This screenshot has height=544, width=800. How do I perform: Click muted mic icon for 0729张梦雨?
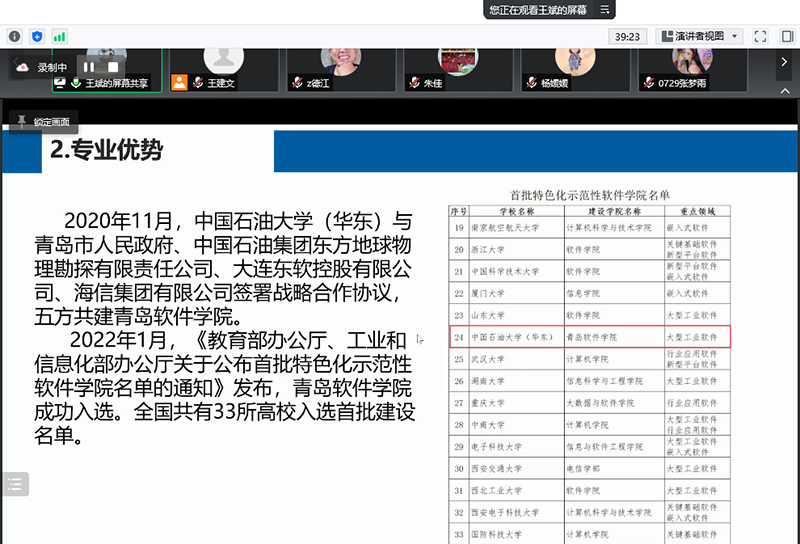tap(649, 83)
